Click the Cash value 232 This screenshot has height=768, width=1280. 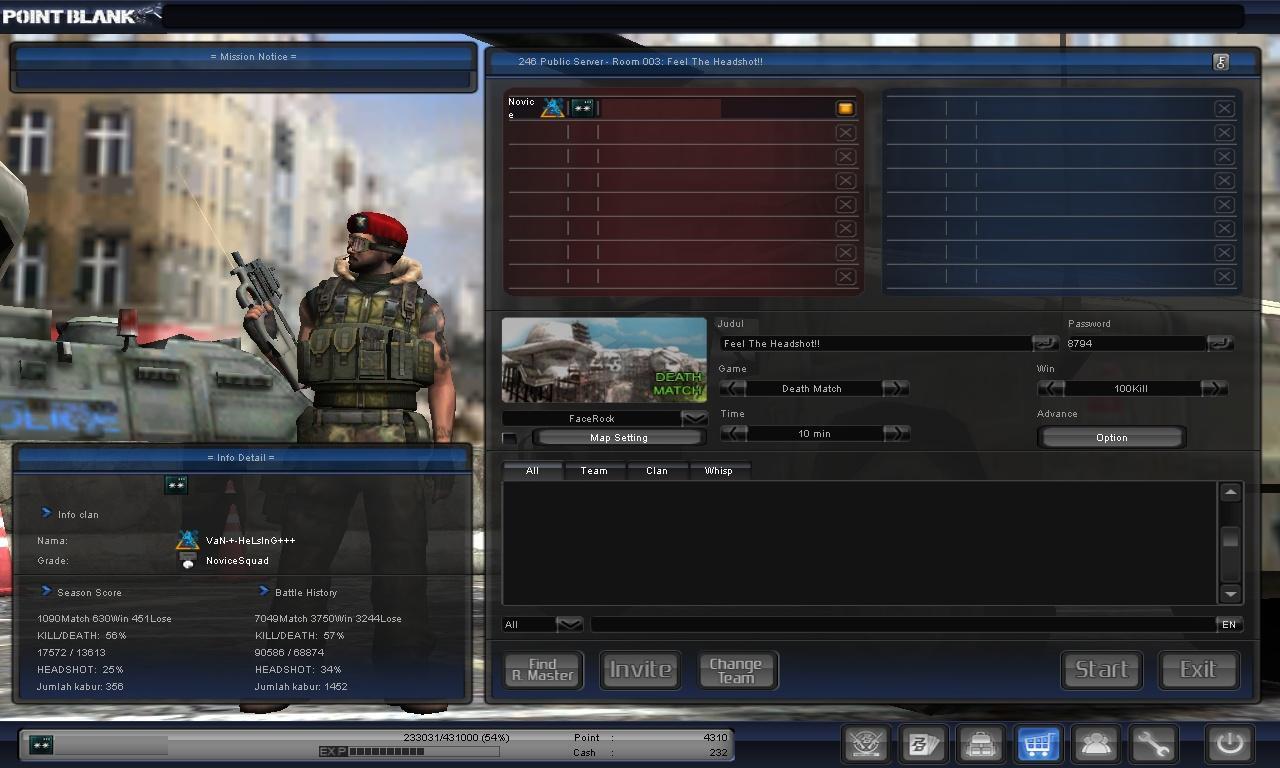[718, 752]
